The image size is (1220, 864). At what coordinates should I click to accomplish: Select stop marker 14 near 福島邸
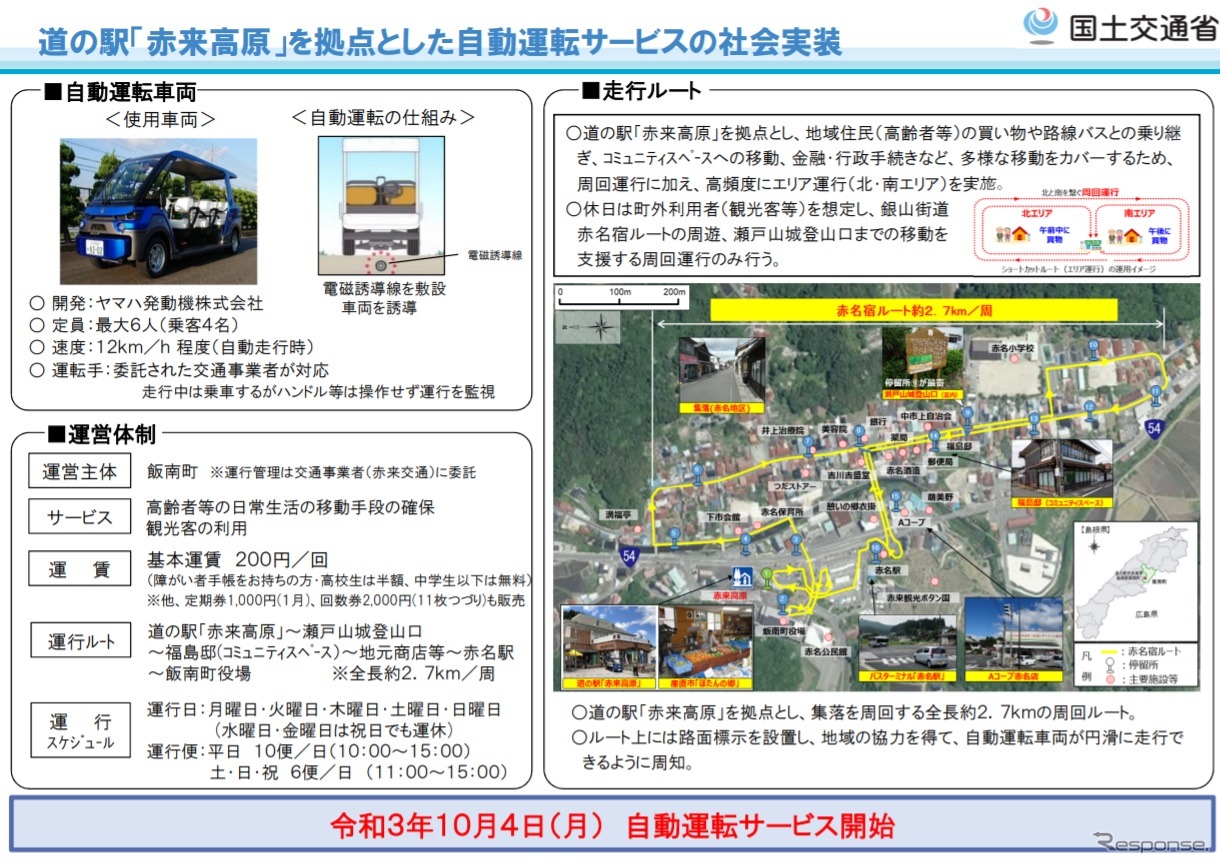(x=934, y=440)
